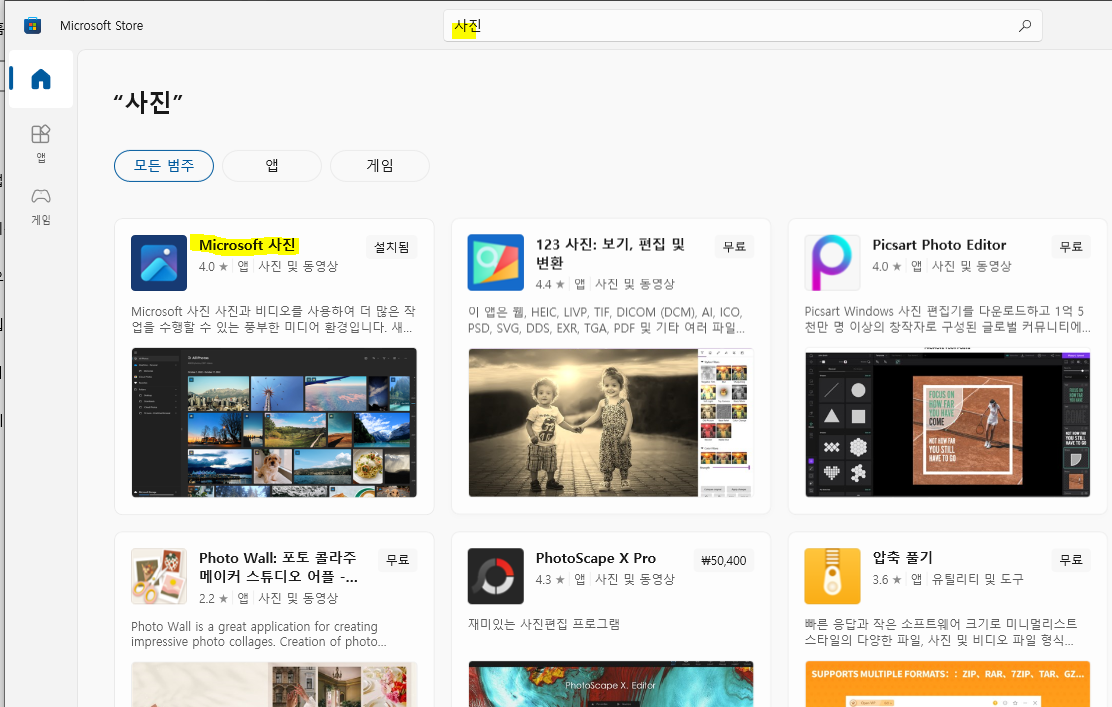
Task: Click the 설치됨 badge on Microsoft 사진
Action: click(391, 247)
